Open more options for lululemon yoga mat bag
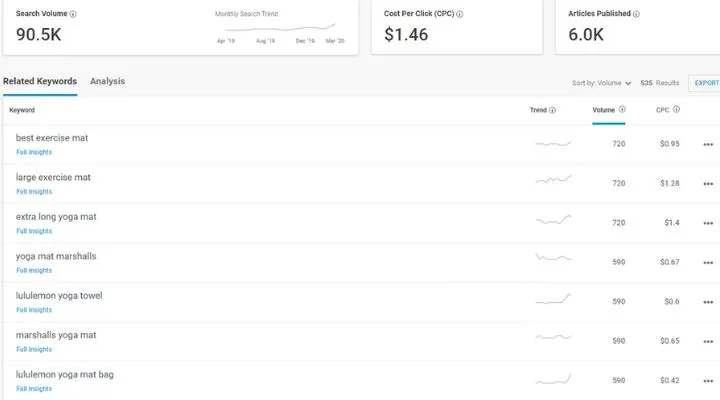720x400 pixels. (x=708, y=381)
